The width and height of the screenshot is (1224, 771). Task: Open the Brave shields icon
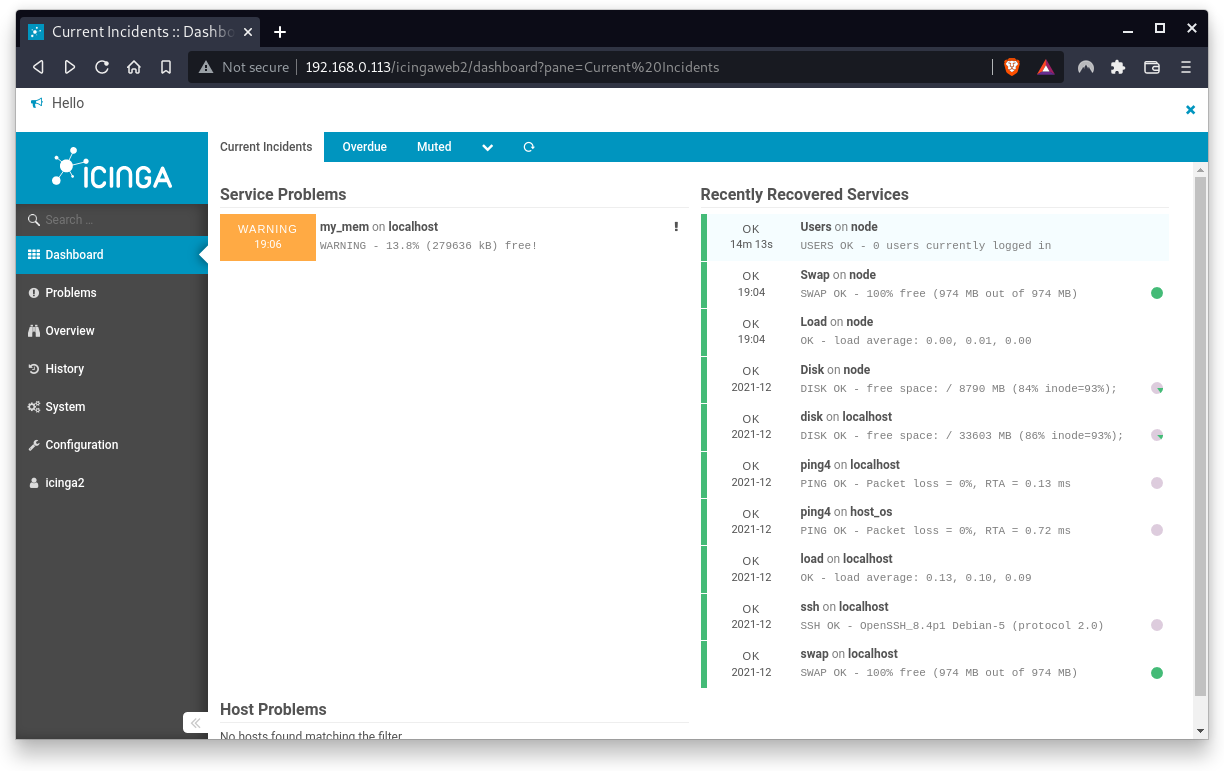pyautogui.click(x=1011, y=67)
